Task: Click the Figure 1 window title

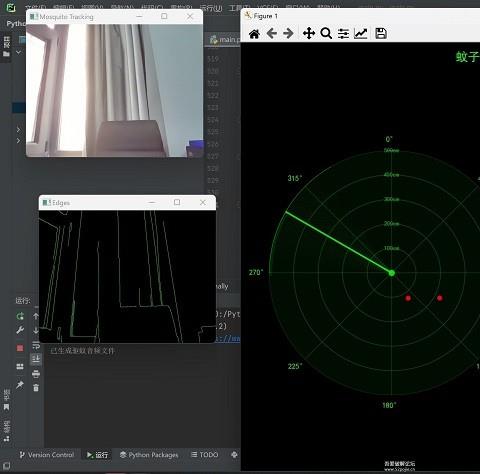Action: (x=265, y=16)
